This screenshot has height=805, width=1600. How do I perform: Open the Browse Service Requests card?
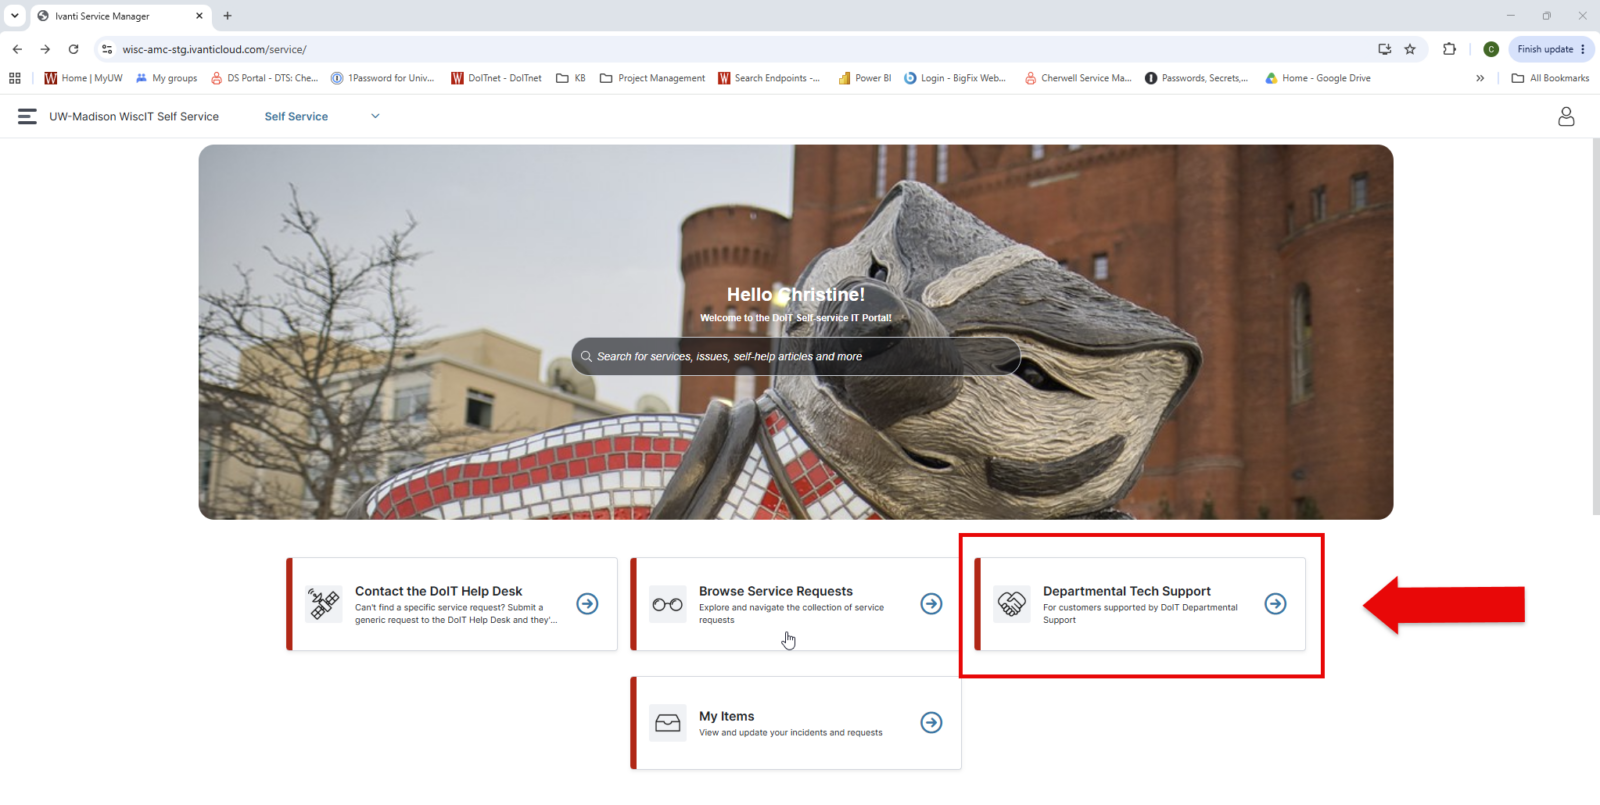pyautogui.click(x=796, y=604)
